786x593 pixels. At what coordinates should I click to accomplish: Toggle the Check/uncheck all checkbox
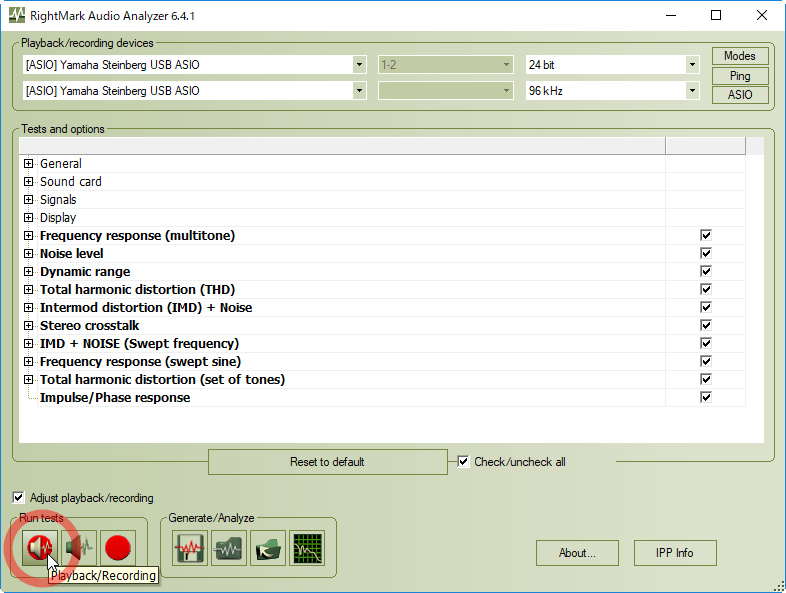[463, 462]
